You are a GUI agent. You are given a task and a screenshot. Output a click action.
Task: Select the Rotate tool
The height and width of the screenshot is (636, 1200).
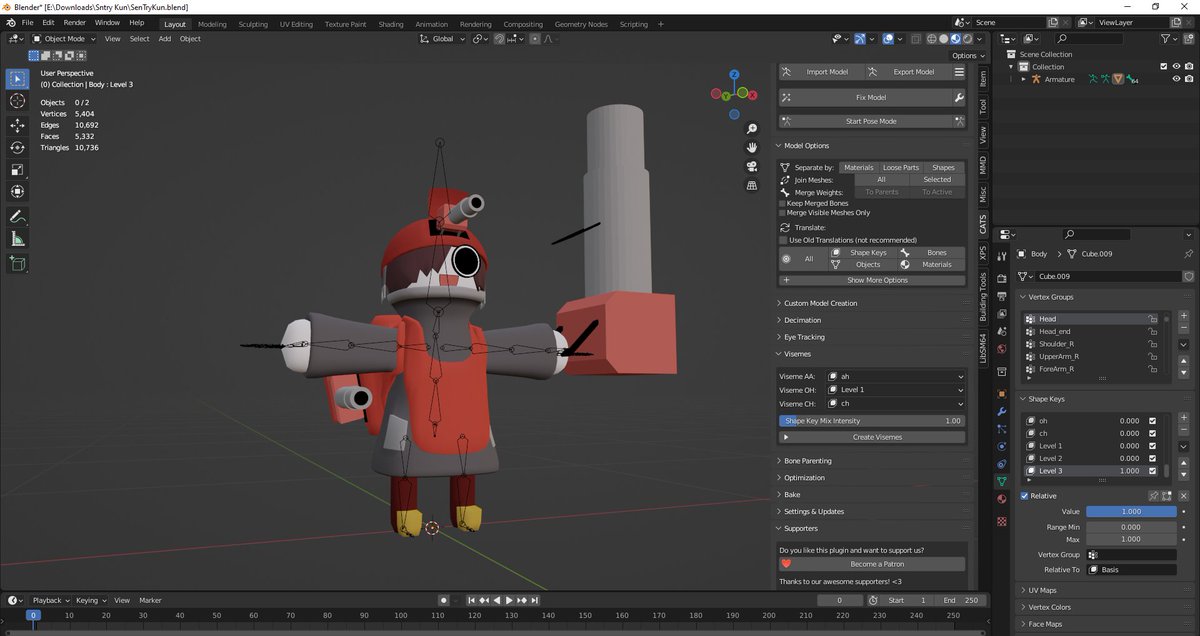pos(17,148)
